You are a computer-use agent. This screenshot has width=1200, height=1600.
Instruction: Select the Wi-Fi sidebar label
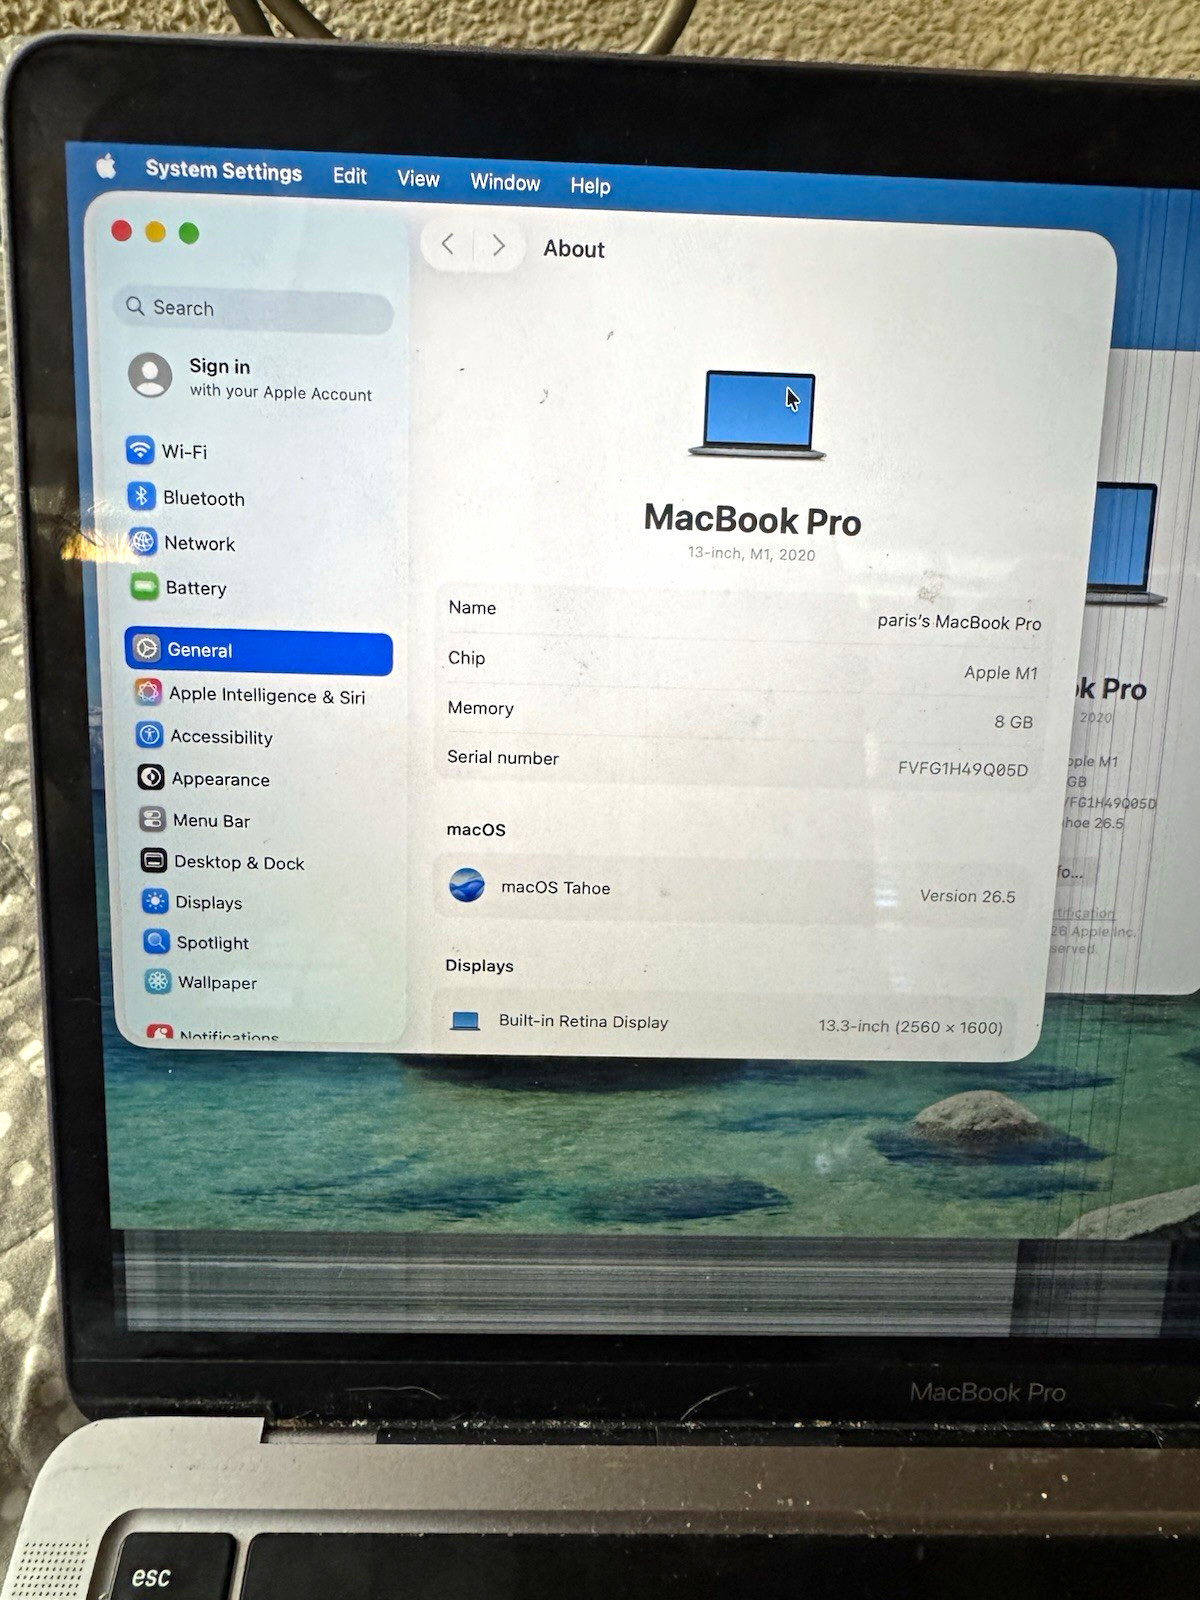tap(185, 452)
